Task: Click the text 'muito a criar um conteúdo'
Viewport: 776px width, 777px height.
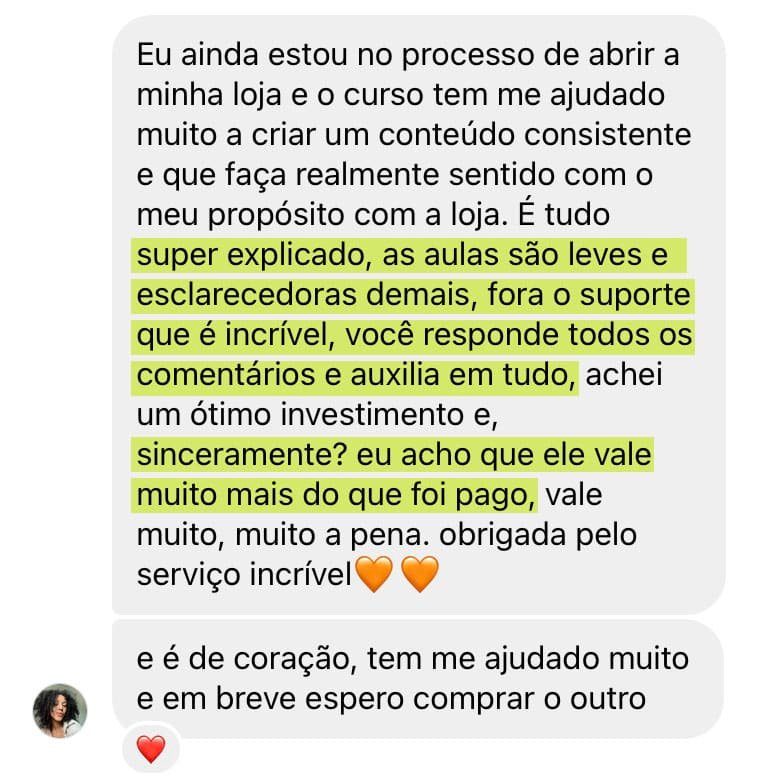Action: (x=326, y=135)
